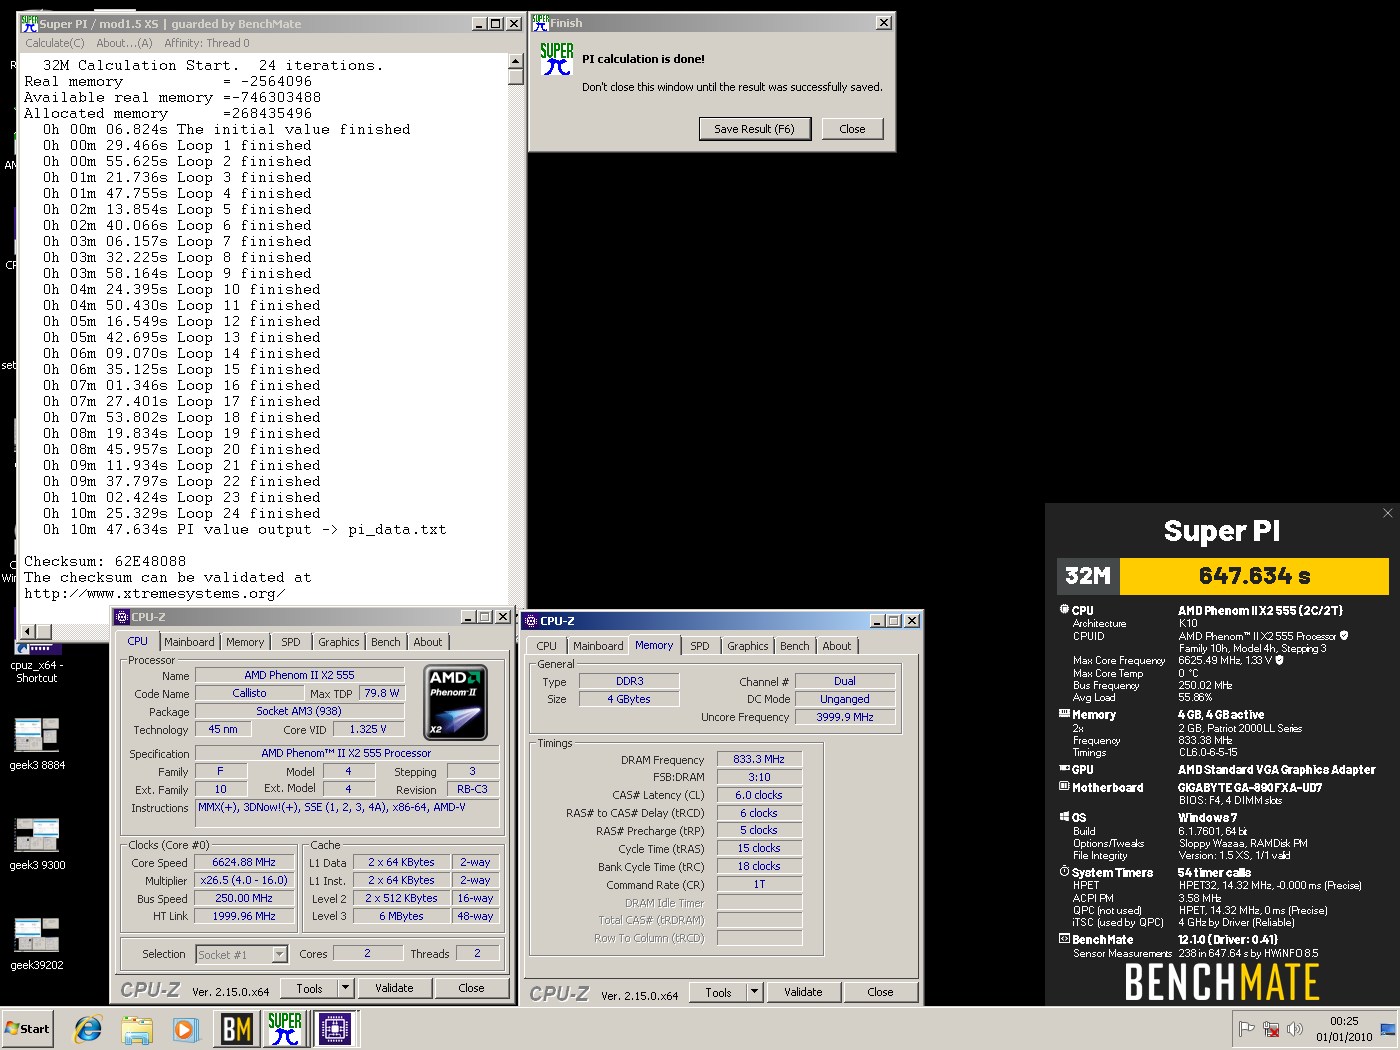1400x1050 pixels.
Task: Click Close button in Finish dialog
Action: tap(852, 129)
